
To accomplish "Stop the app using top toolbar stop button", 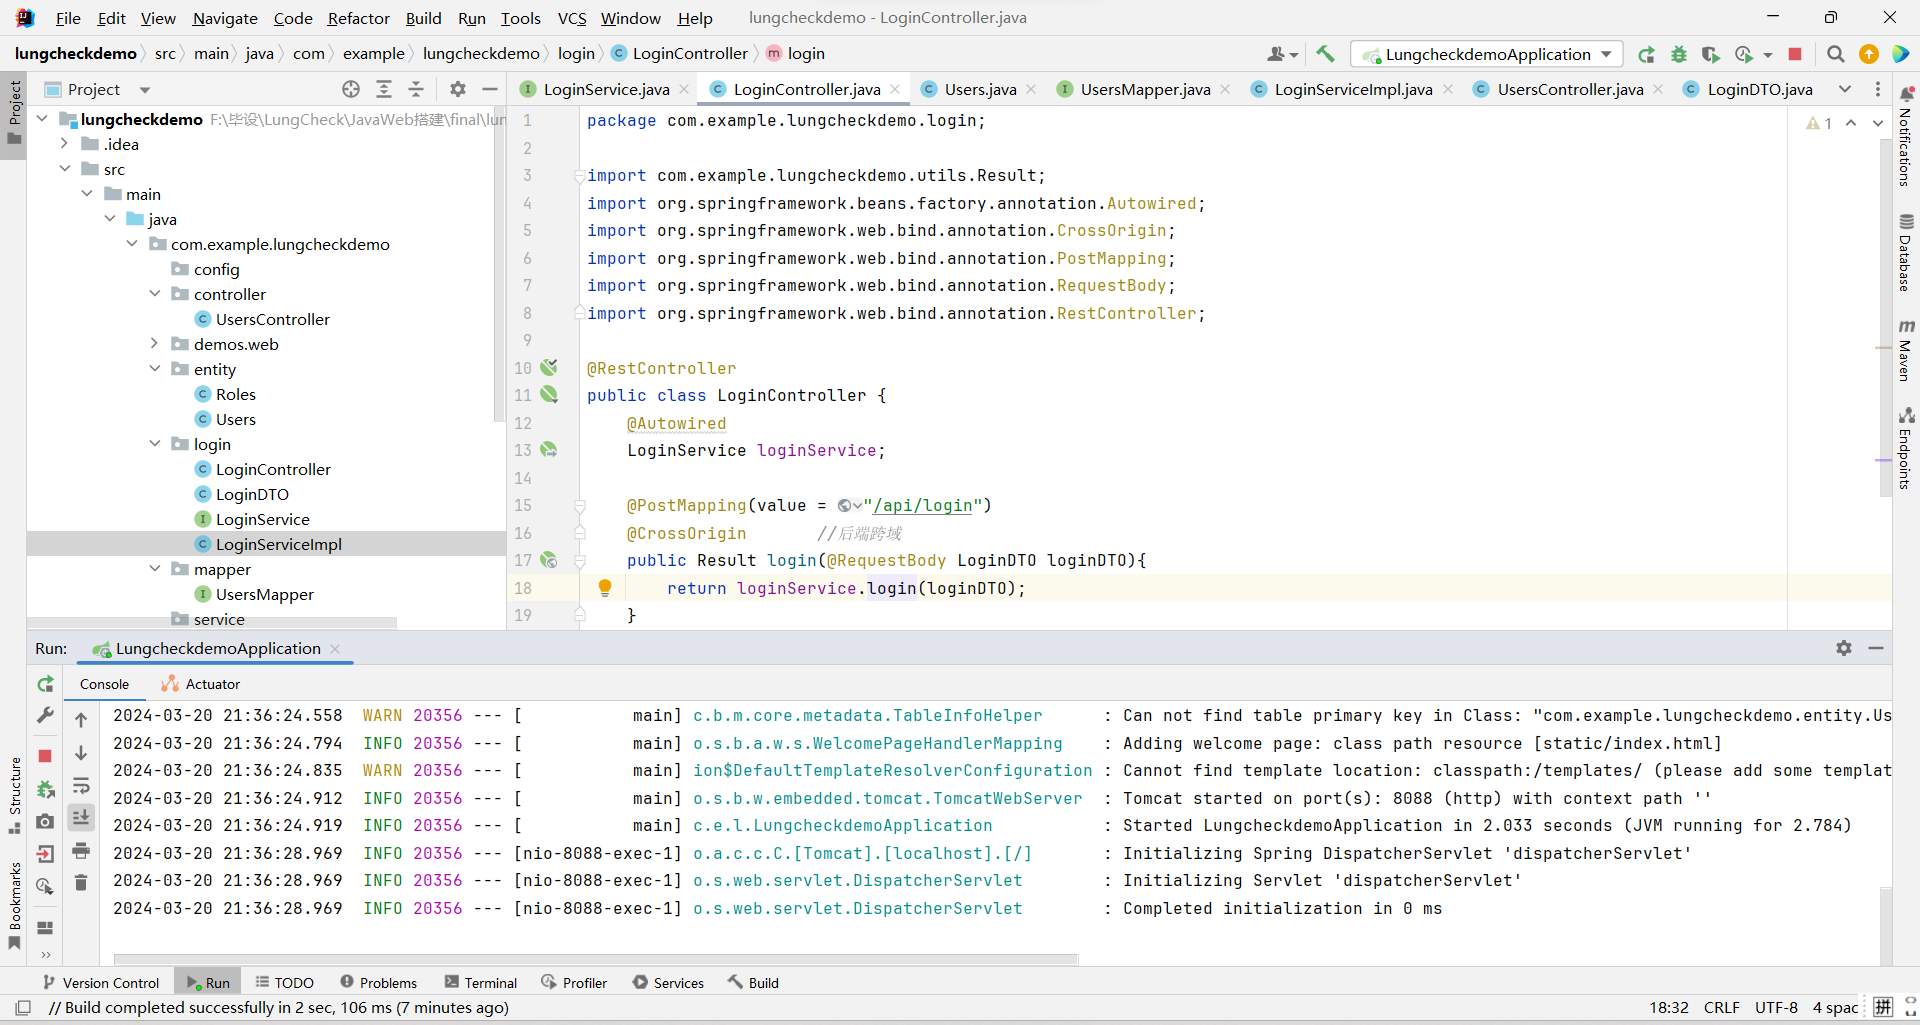I will (1795, 54).
